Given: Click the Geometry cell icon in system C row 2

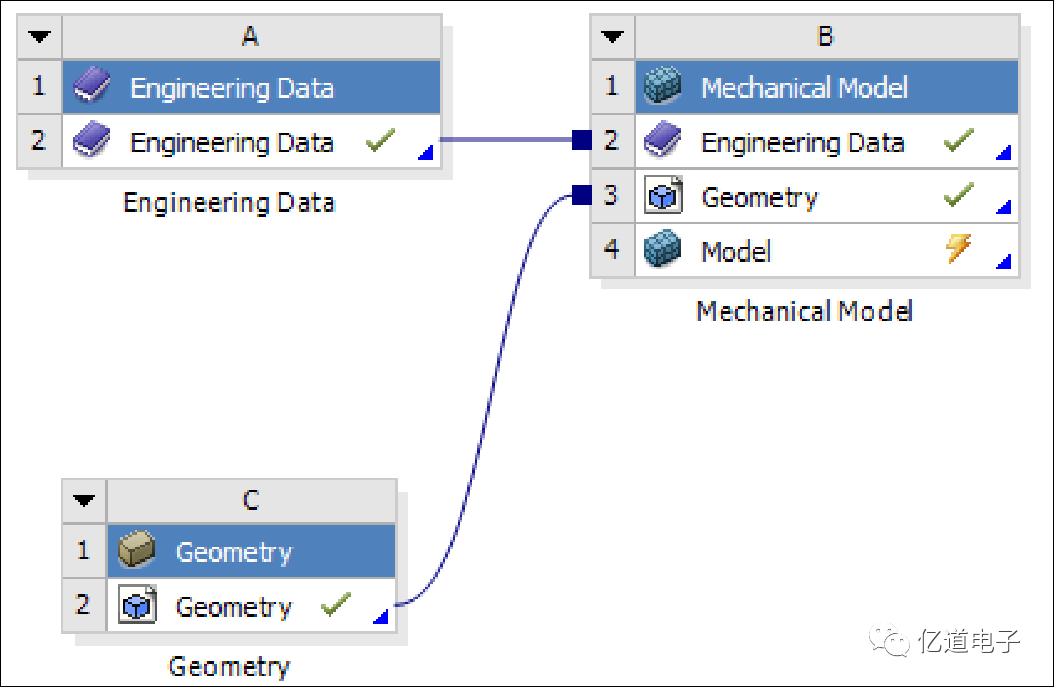Looking at the screenshot, I should coord(136,605).
